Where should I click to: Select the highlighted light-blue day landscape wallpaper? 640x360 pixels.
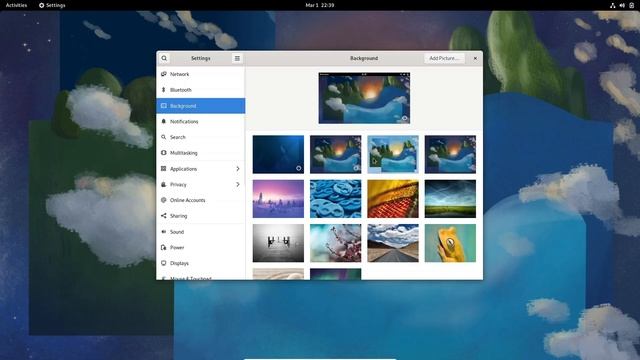pyautogui.click(x=393, y=155)
